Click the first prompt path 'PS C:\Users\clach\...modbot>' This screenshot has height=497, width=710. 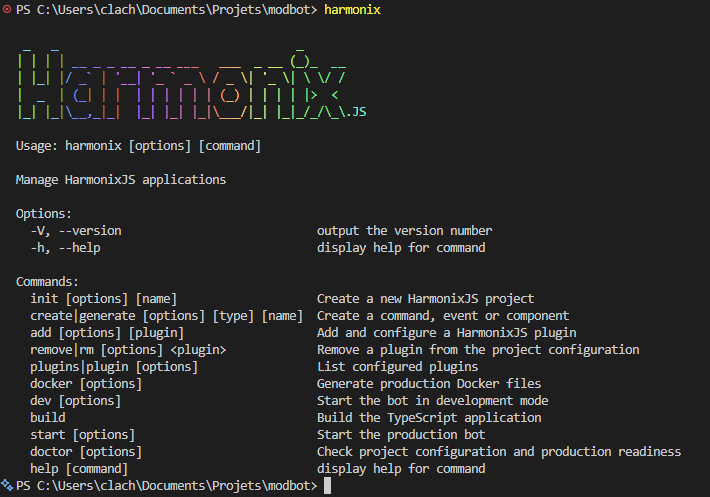[167, 10]
